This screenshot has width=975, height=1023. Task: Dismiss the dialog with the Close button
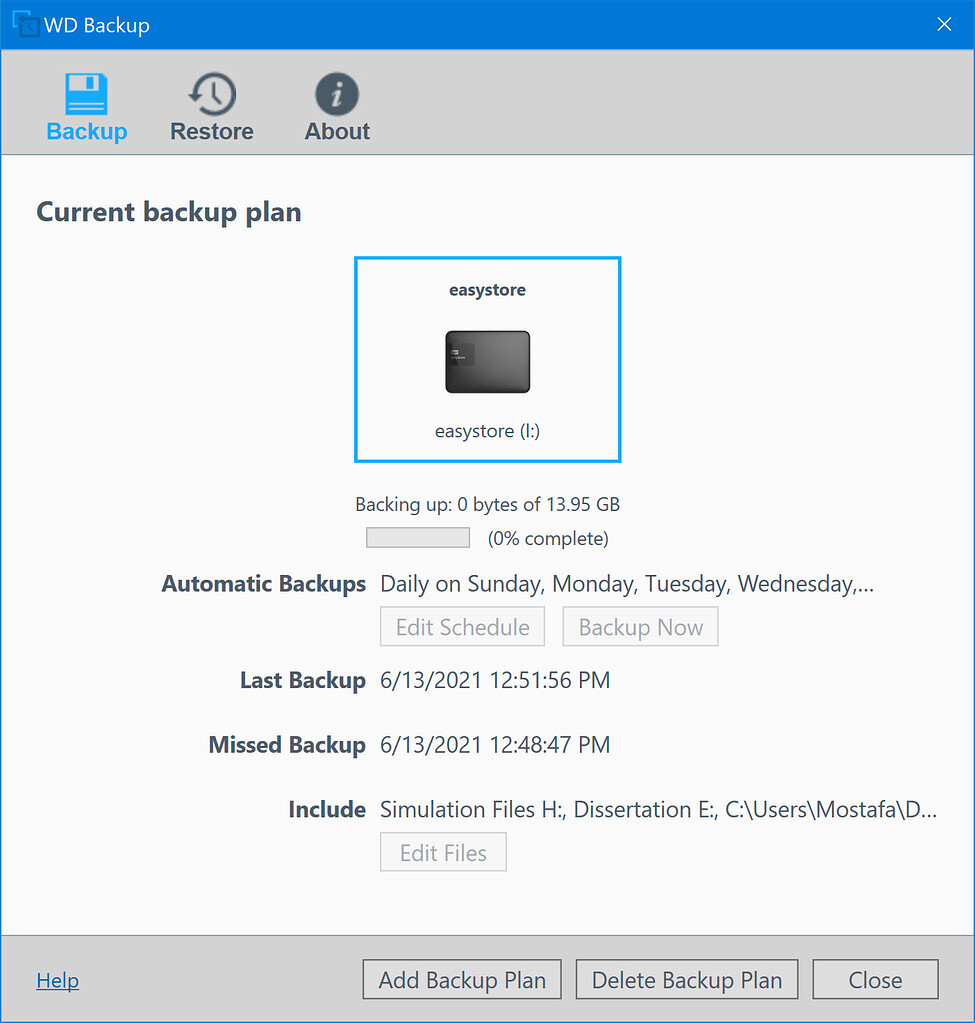874,979
